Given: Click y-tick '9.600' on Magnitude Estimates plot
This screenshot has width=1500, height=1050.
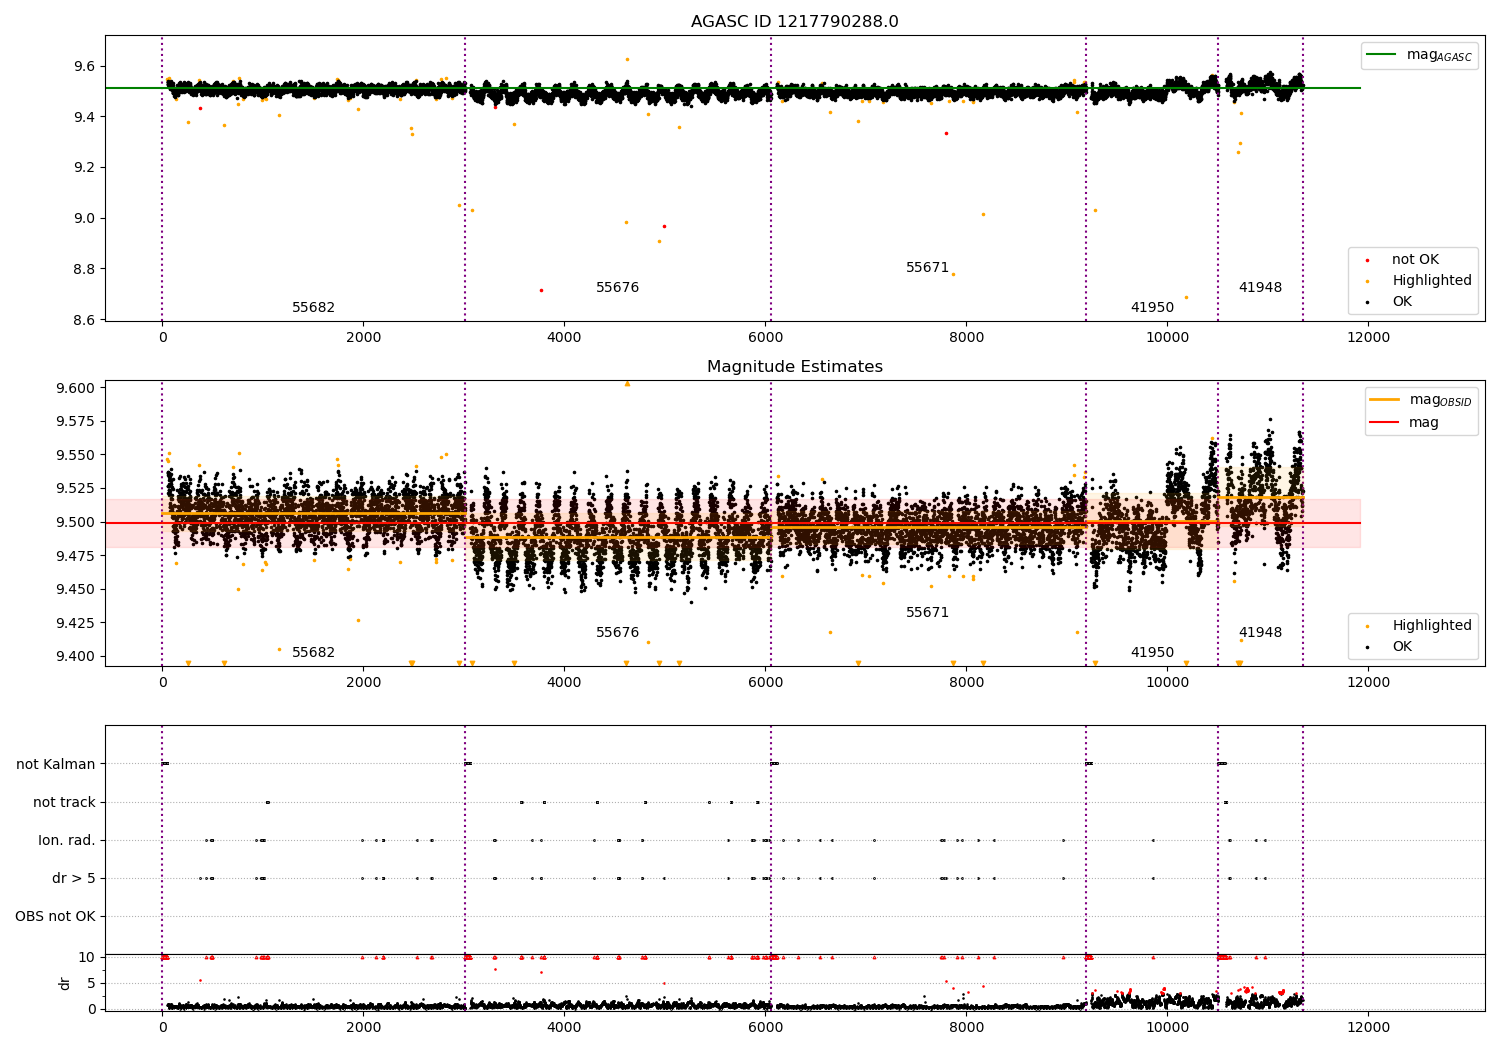Looking at the screenshot, I should tap(76, 389).
